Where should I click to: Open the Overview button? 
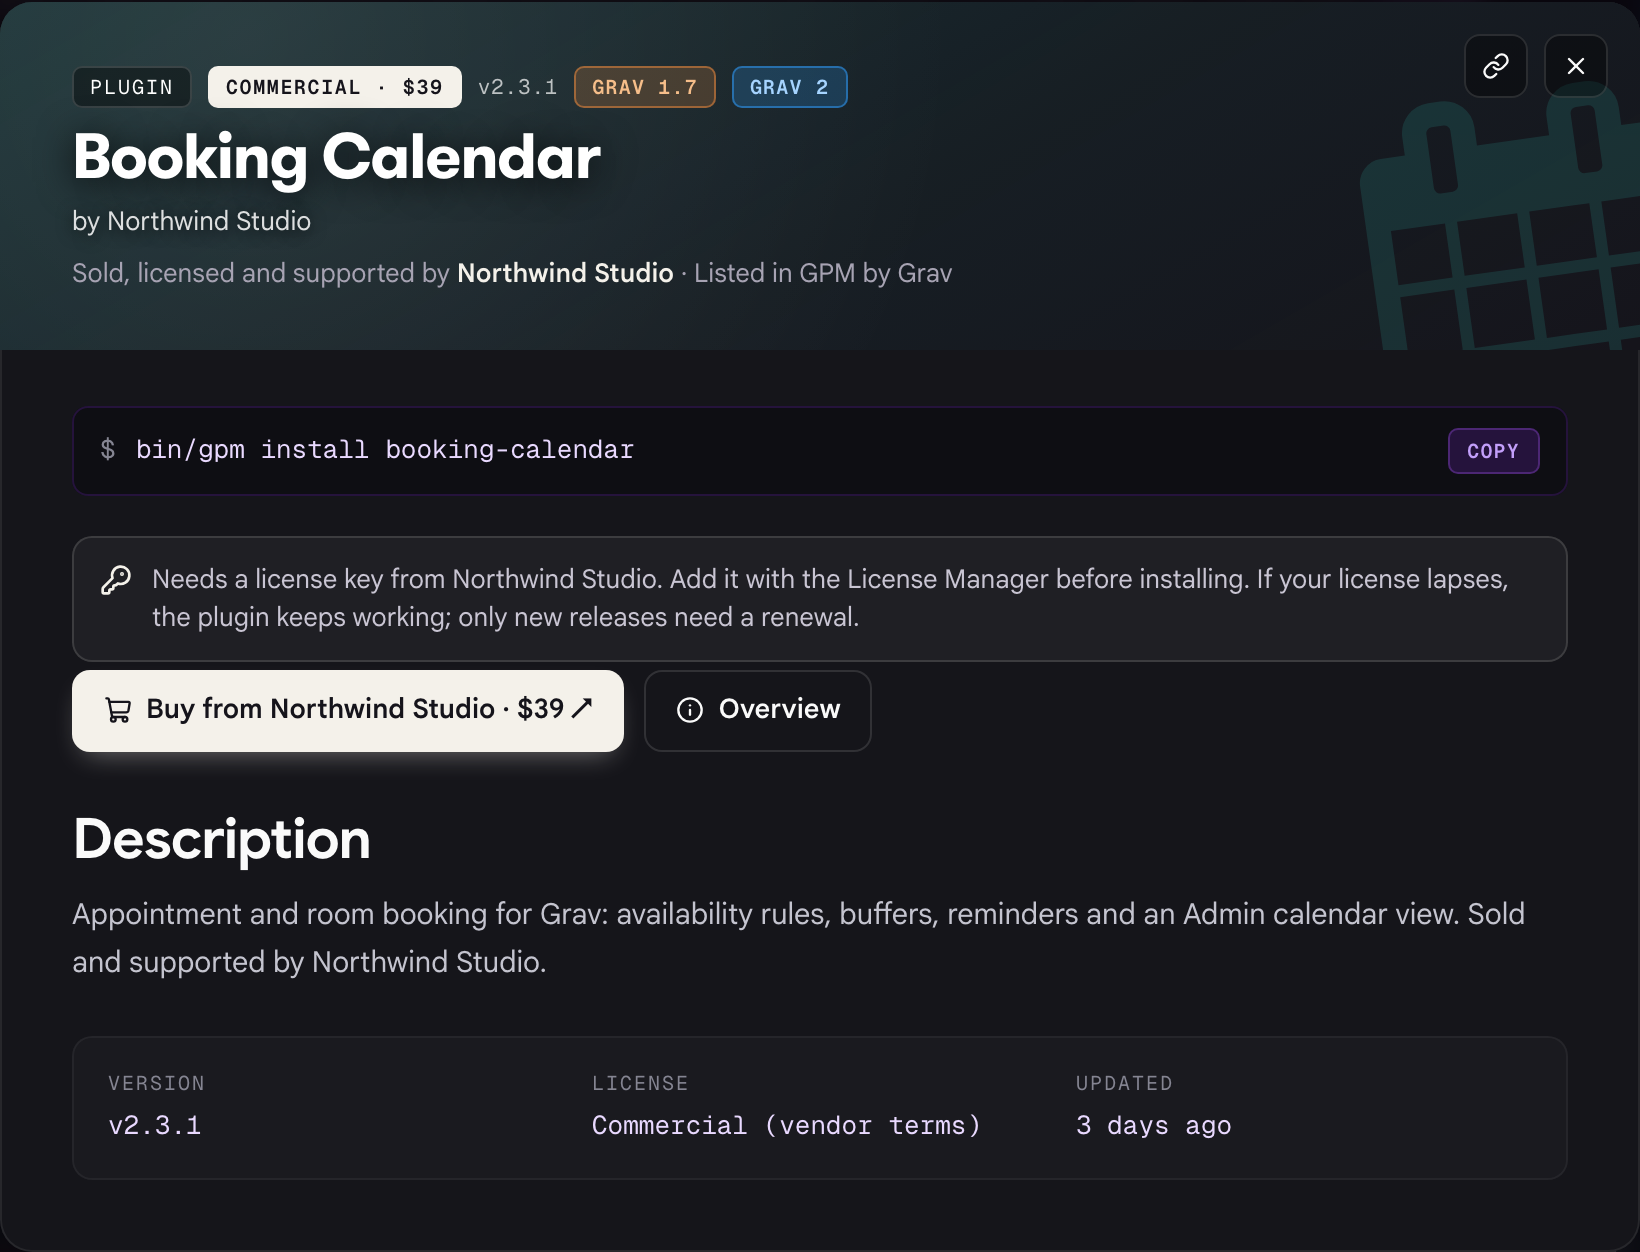[x=757, y=710]
